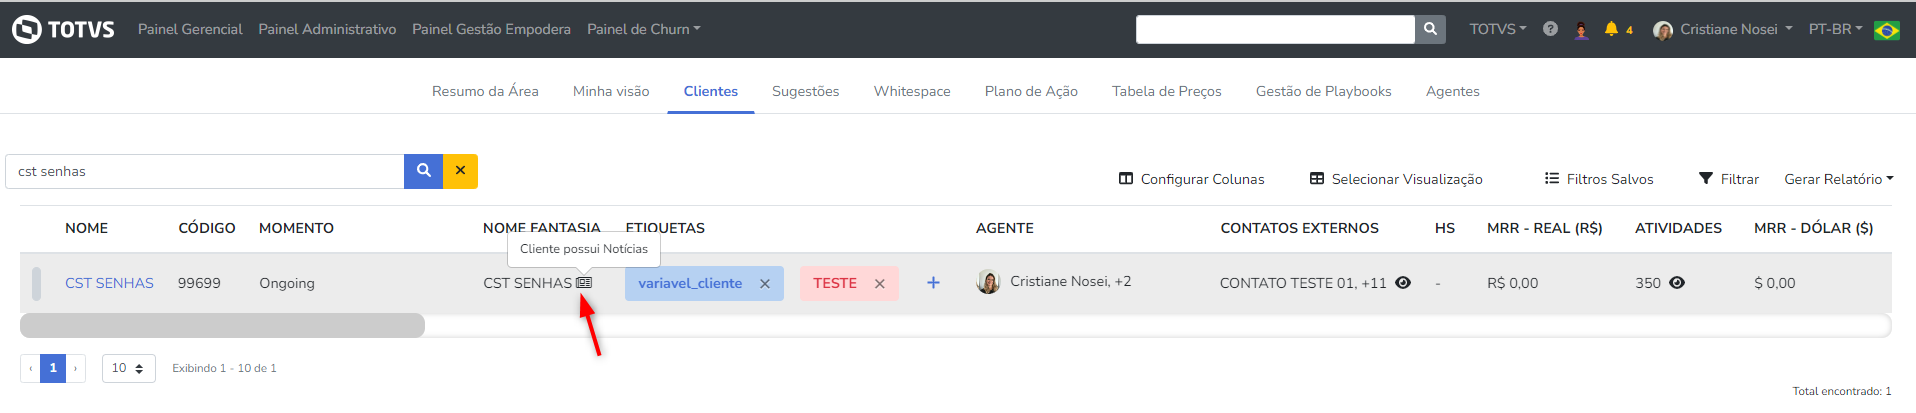The image size is (1916, 413).
Task: Expand the Painel de Churn dropdown
Action: (x=643, y=29)
